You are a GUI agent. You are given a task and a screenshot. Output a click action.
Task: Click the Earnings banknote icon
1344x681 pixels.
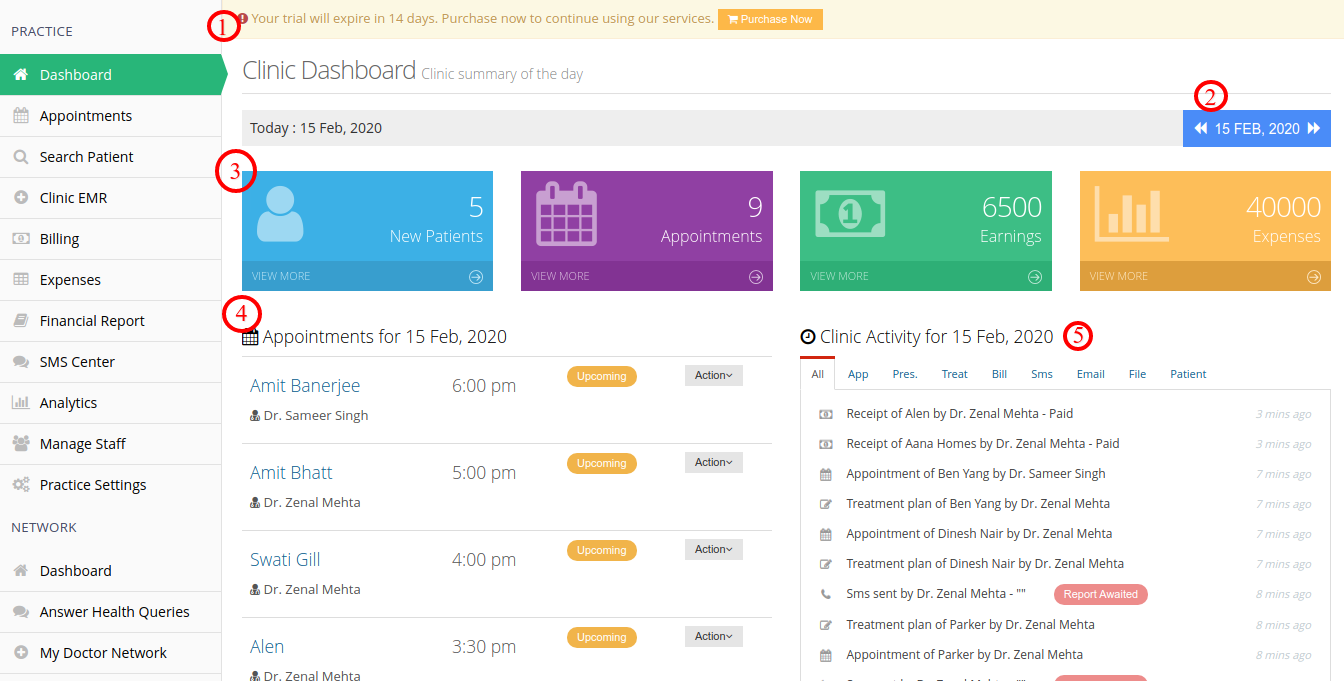pos(850,212)
